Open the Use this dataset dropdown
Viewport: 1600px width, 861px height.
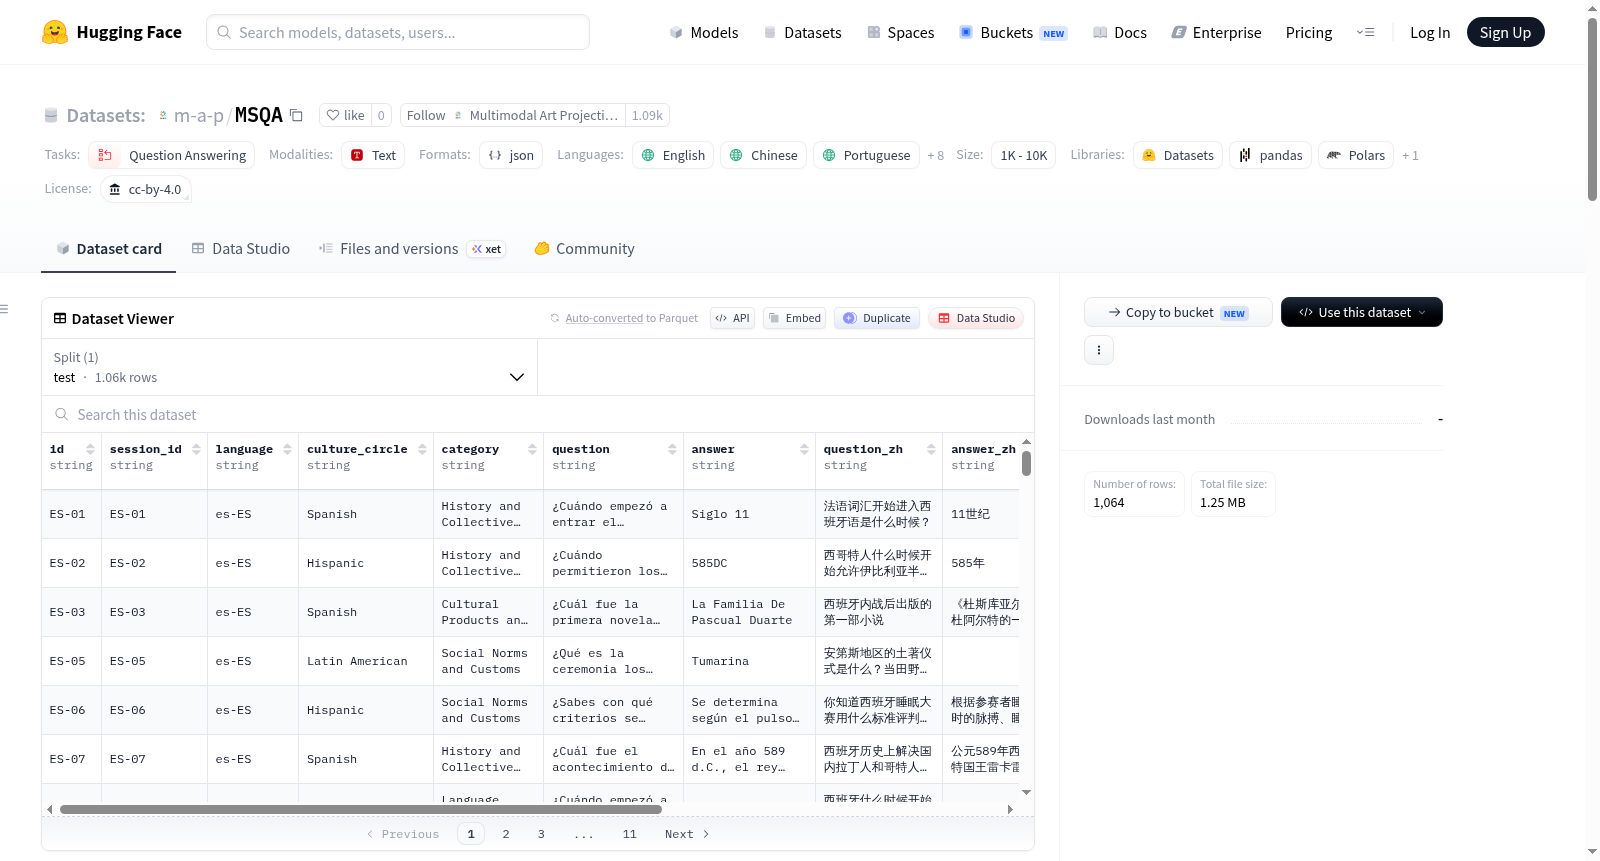1361,312
